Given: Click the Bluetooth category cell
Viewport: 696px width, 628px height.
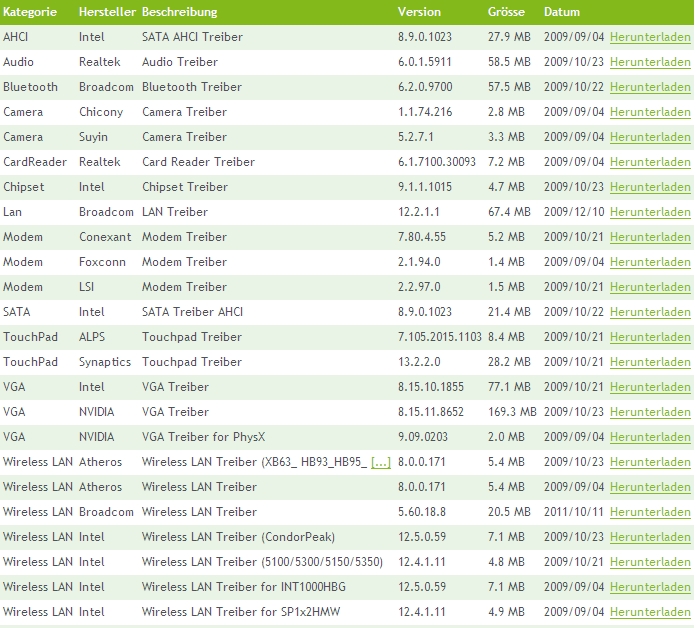Looking at the screenshot, I should pyautogui.click(x=30, y=87).
